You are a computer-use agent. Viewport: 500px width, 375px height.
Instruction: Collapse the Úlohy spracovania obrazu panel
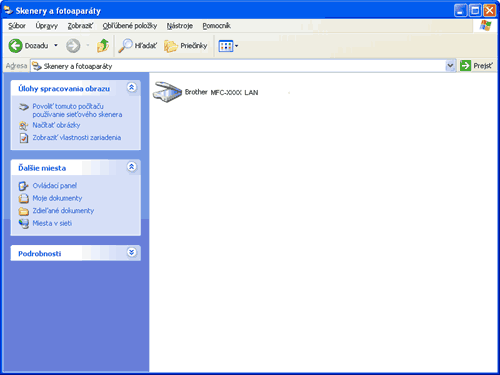pos(132,87)
